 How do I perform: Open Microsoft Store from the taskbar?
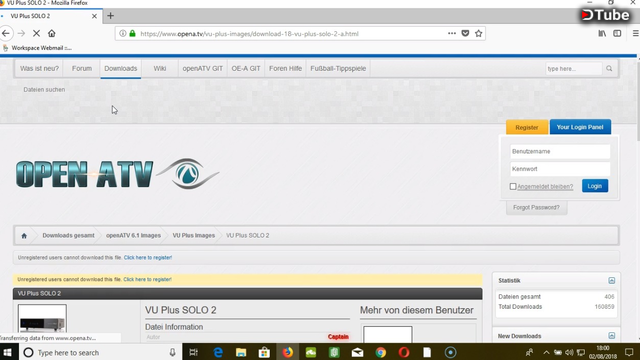pyautogui.click(x=264, y=352)
